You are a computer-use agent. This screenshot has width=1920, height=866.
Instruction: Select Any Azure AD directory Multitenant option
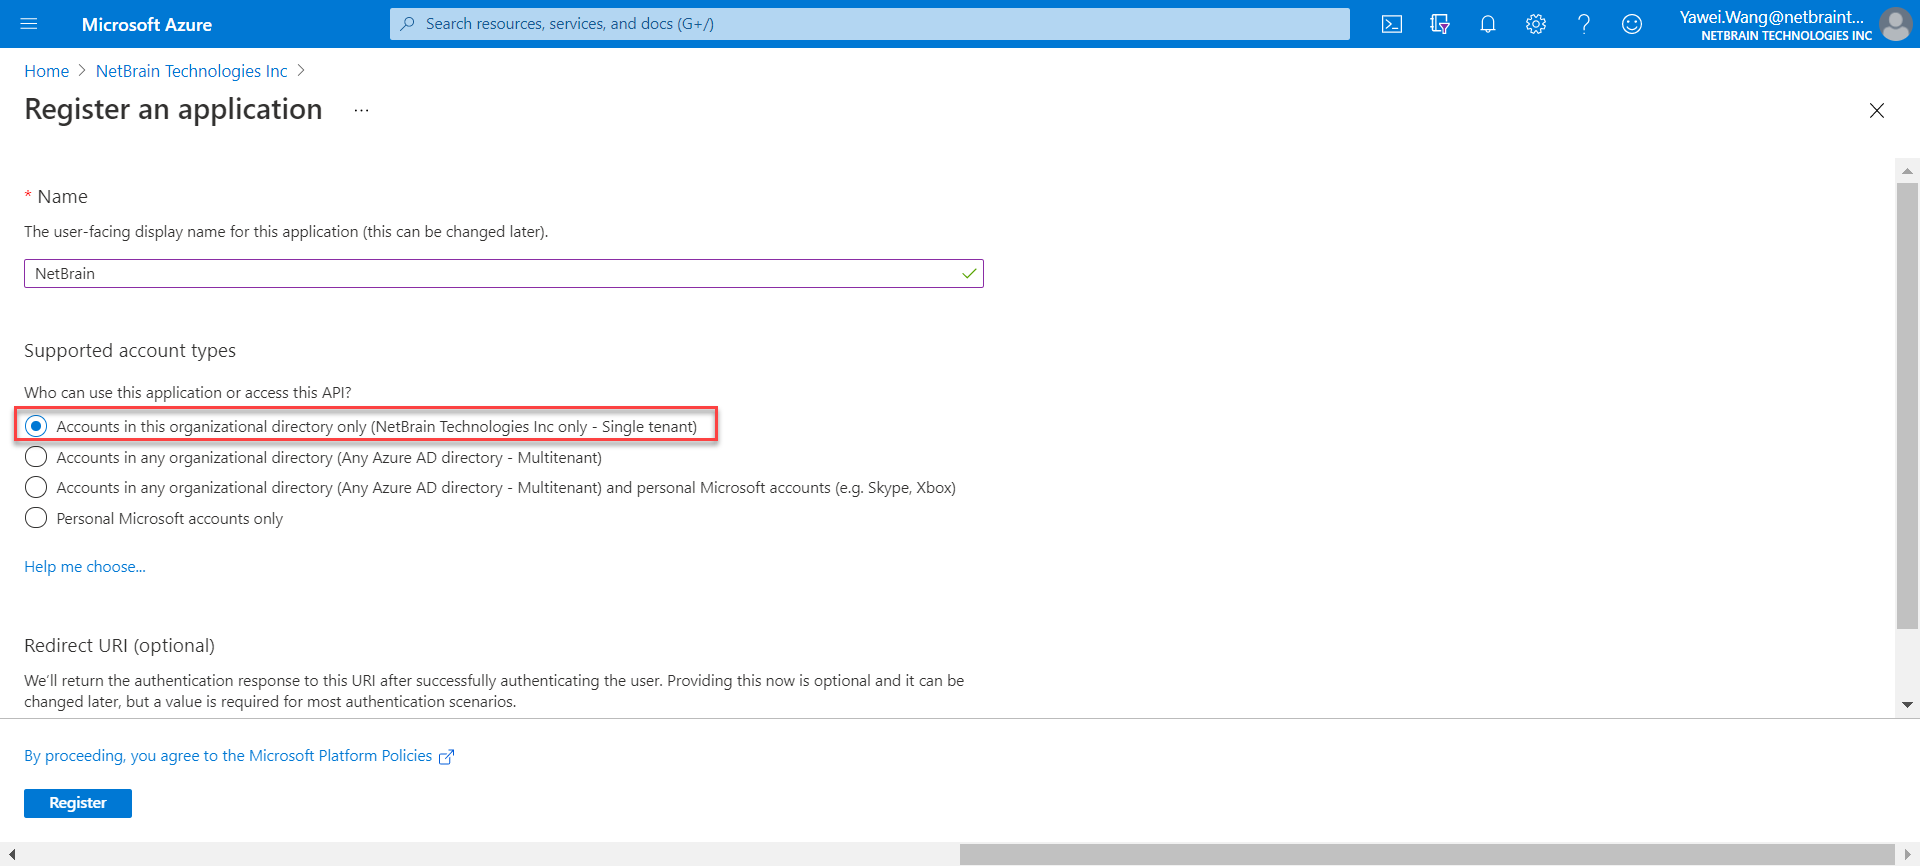click(36, 457)
